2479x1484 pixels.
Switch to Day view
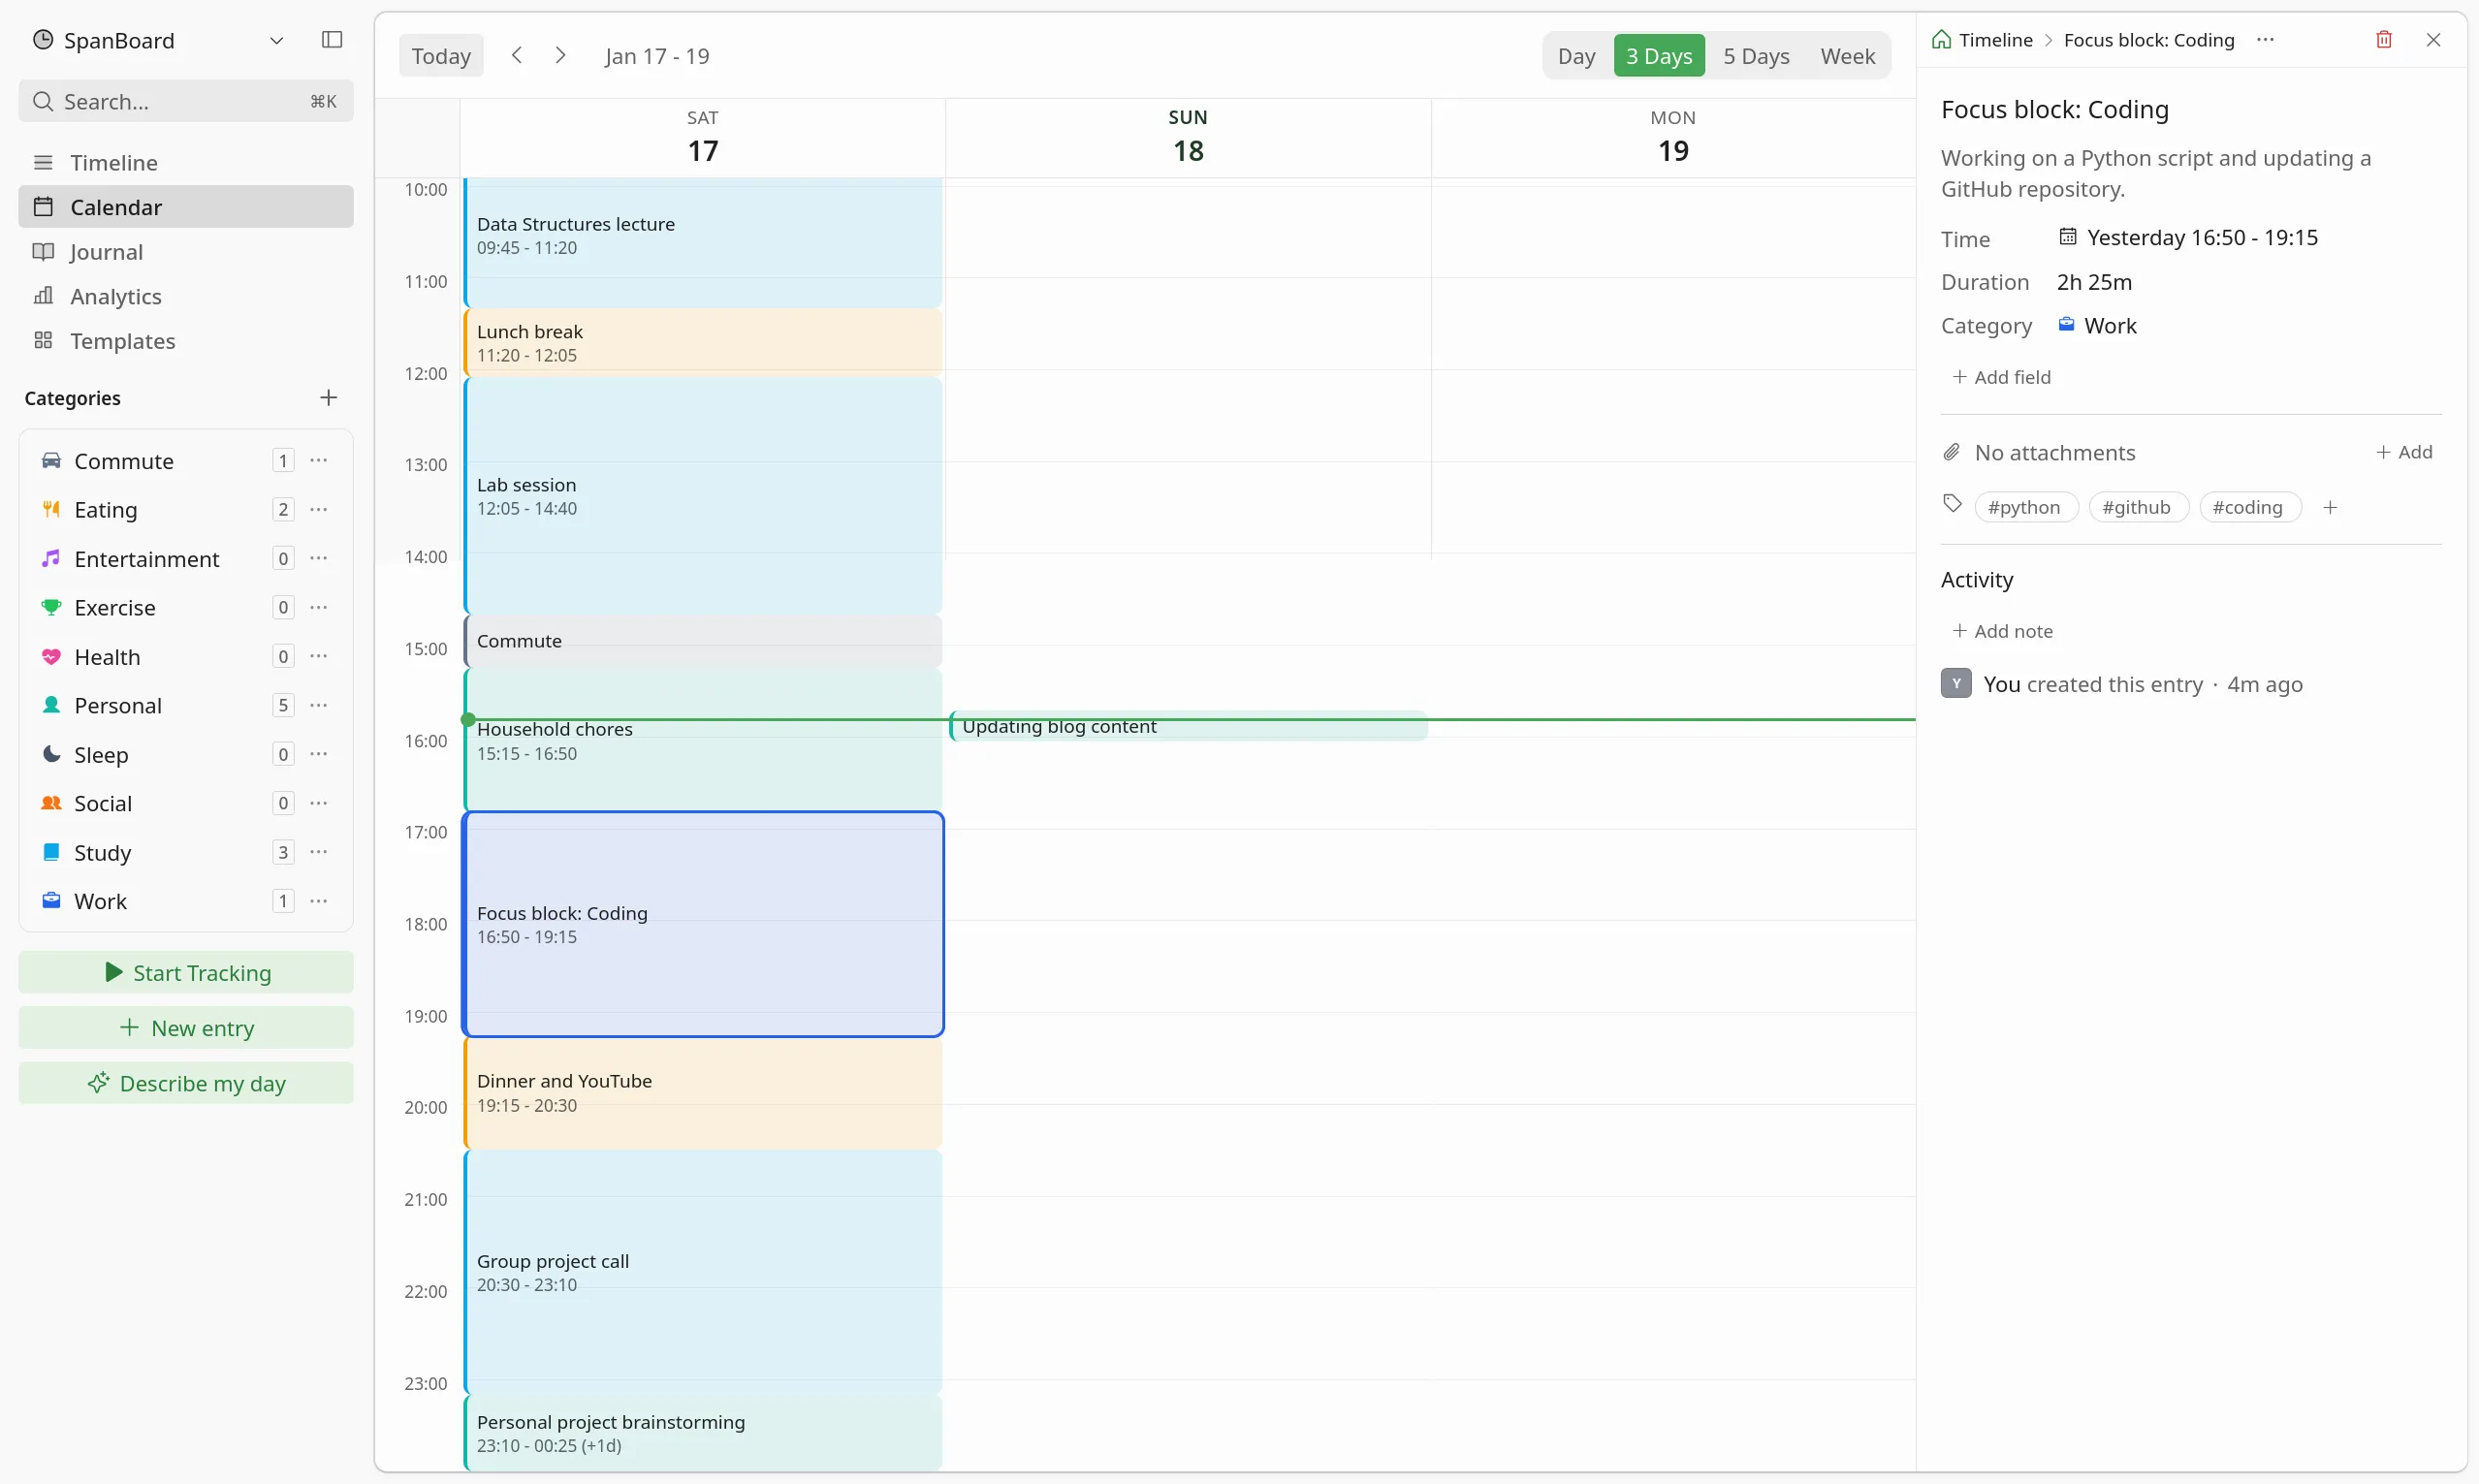tap(1577, 56)
